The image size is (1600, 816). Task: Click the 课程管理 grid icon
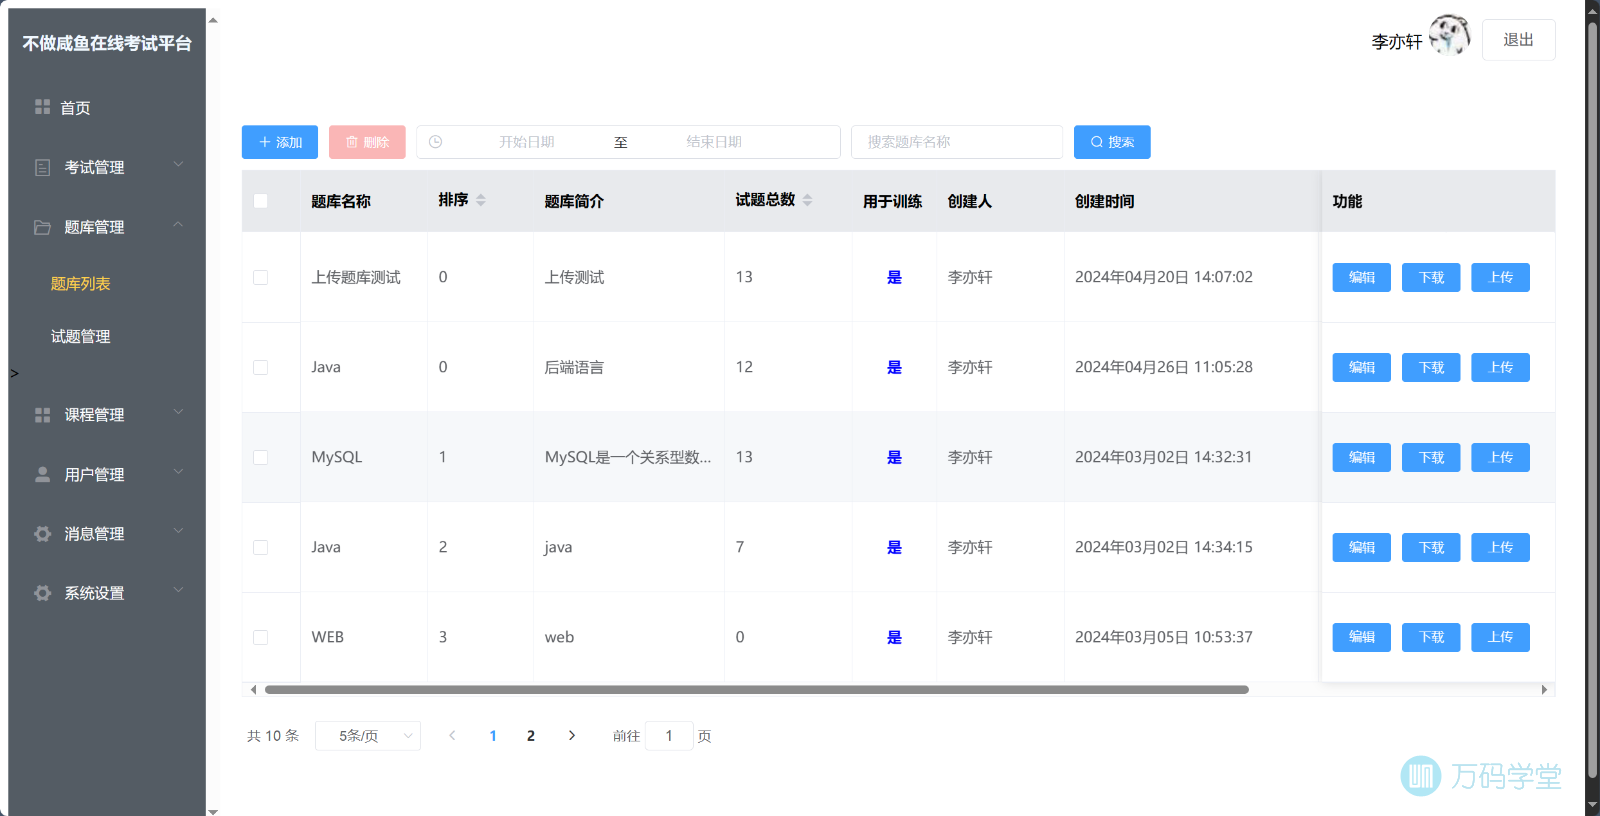pyautogui.click(x=42, y=415)
